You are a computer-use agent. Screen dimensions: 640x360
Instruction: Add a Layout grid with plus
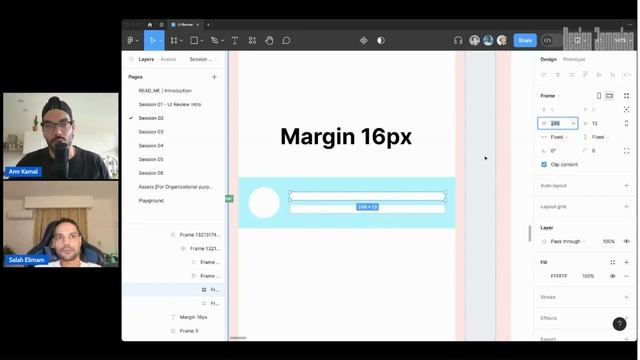click(x=626, y=207)
